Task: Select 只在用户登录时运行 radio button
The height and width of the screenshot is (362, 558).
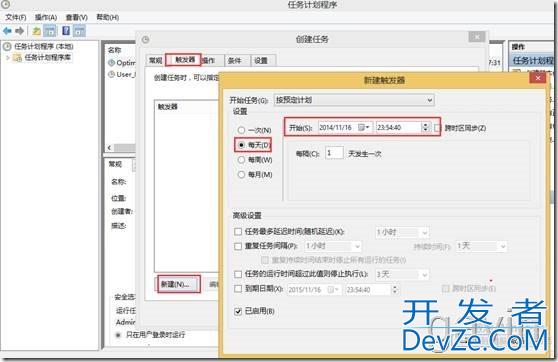Action: coord(118,335)
